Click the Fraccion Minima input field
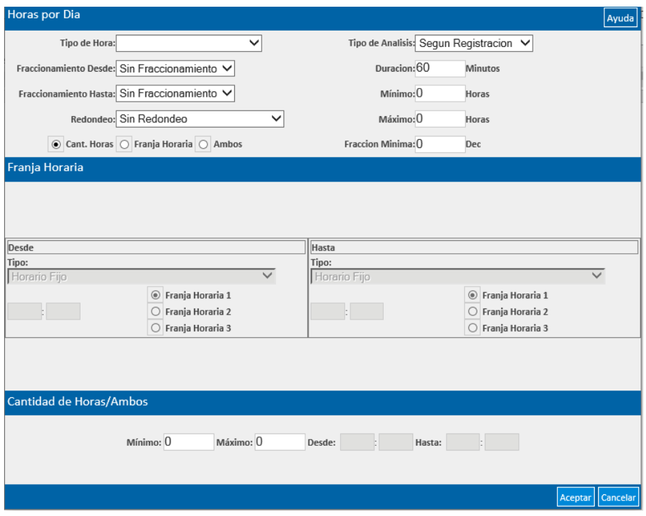The height and width of the screenshot is (516, 646). [440, 144]
